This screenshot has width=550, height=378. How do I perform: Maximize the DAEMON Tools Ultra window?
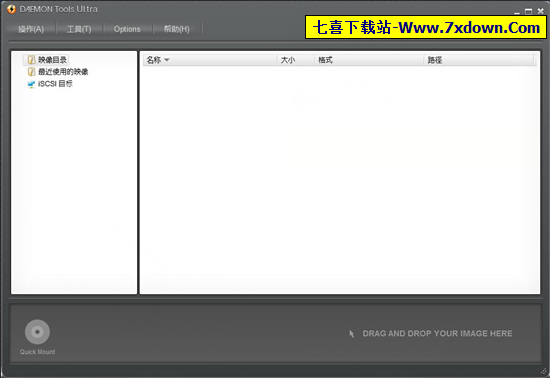click(528, 12)
